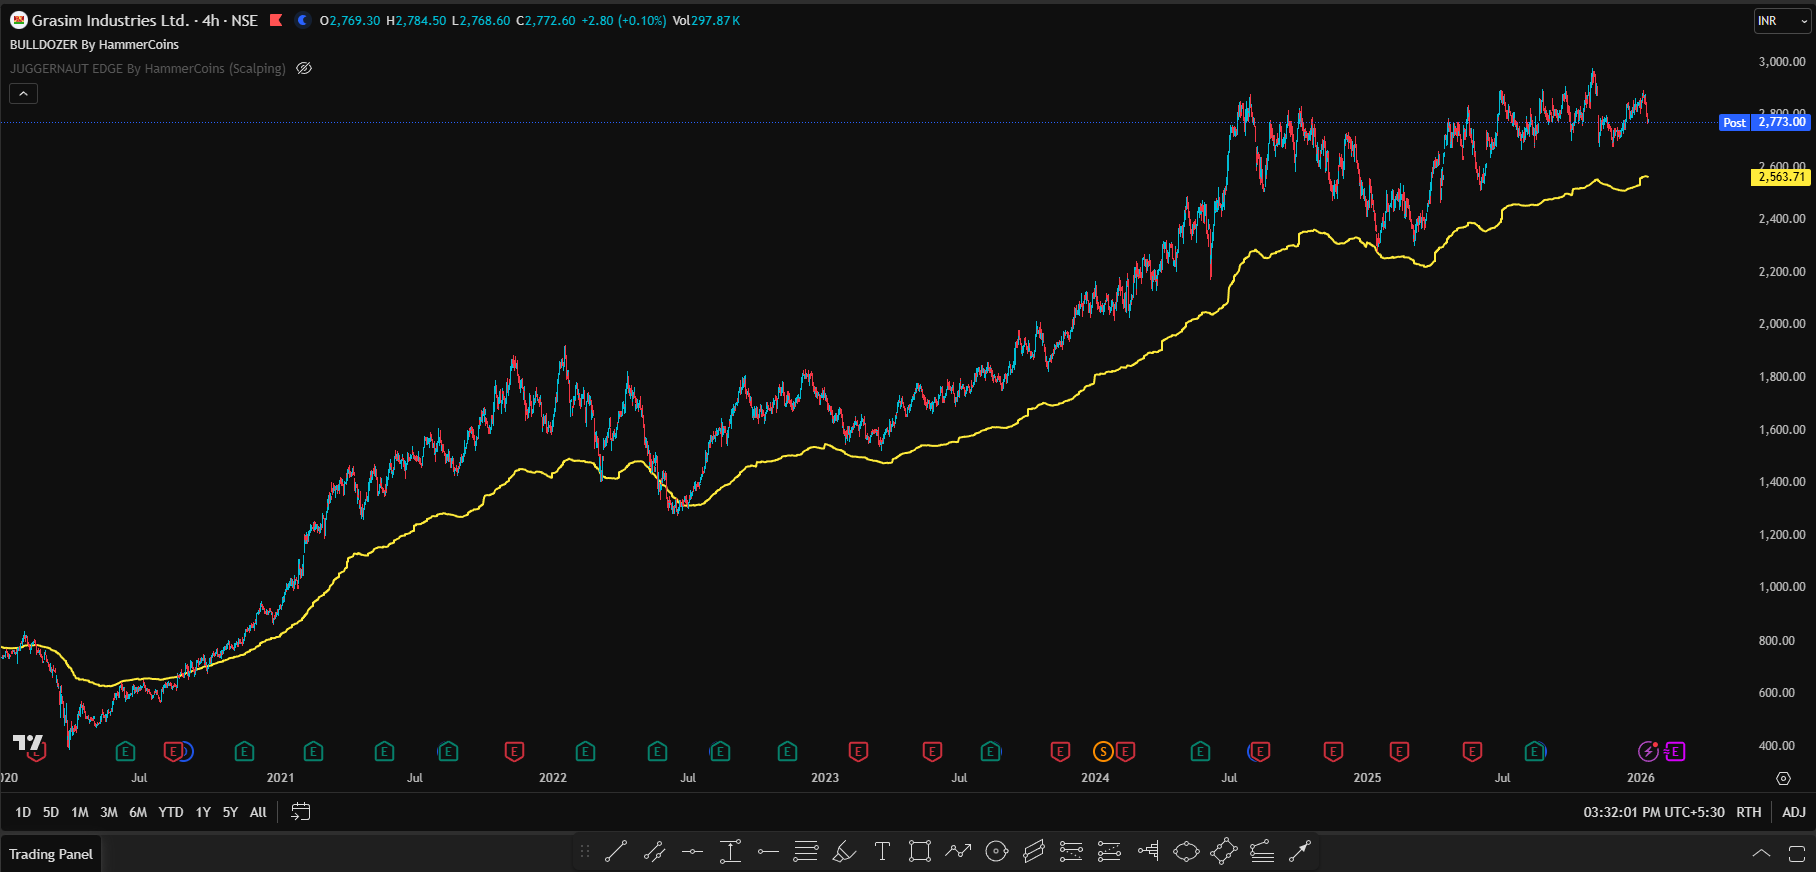
Task: Unhide the JUGGERNAUT EDGE indicator
Action: 304,69
